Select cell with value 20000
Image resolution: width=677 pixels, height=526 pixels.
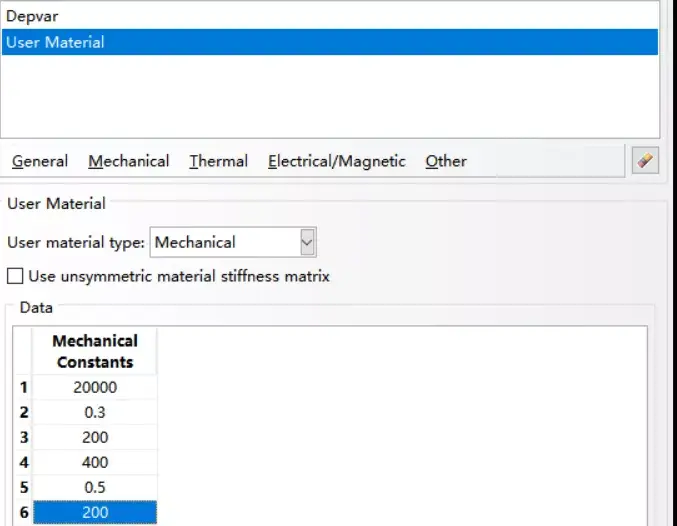point(95,387)
